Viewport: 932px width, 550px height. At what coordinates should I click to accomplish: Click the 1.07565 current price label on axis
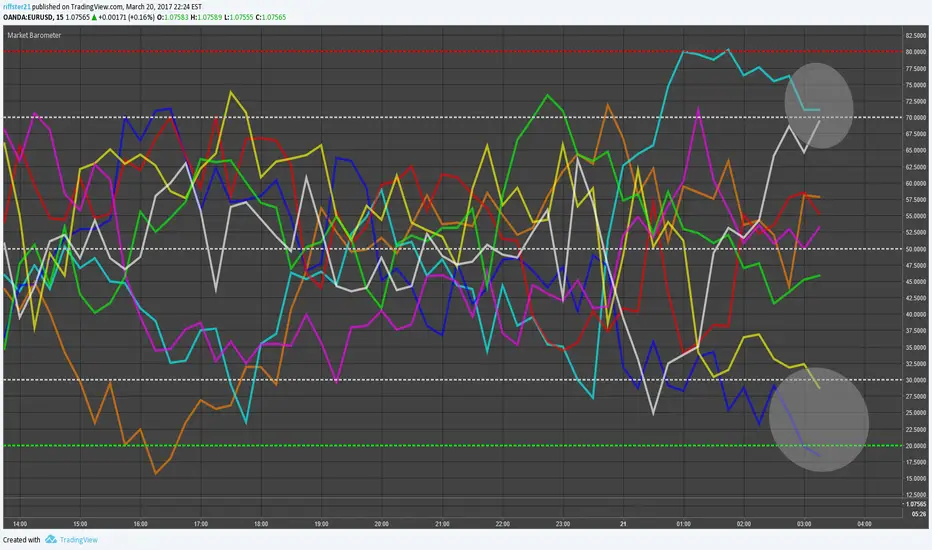tap(915, 504)
